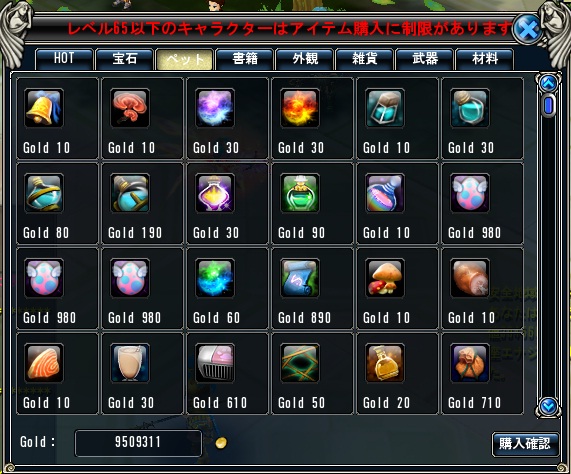Click the scroll down arrow button

coord(548,406)
